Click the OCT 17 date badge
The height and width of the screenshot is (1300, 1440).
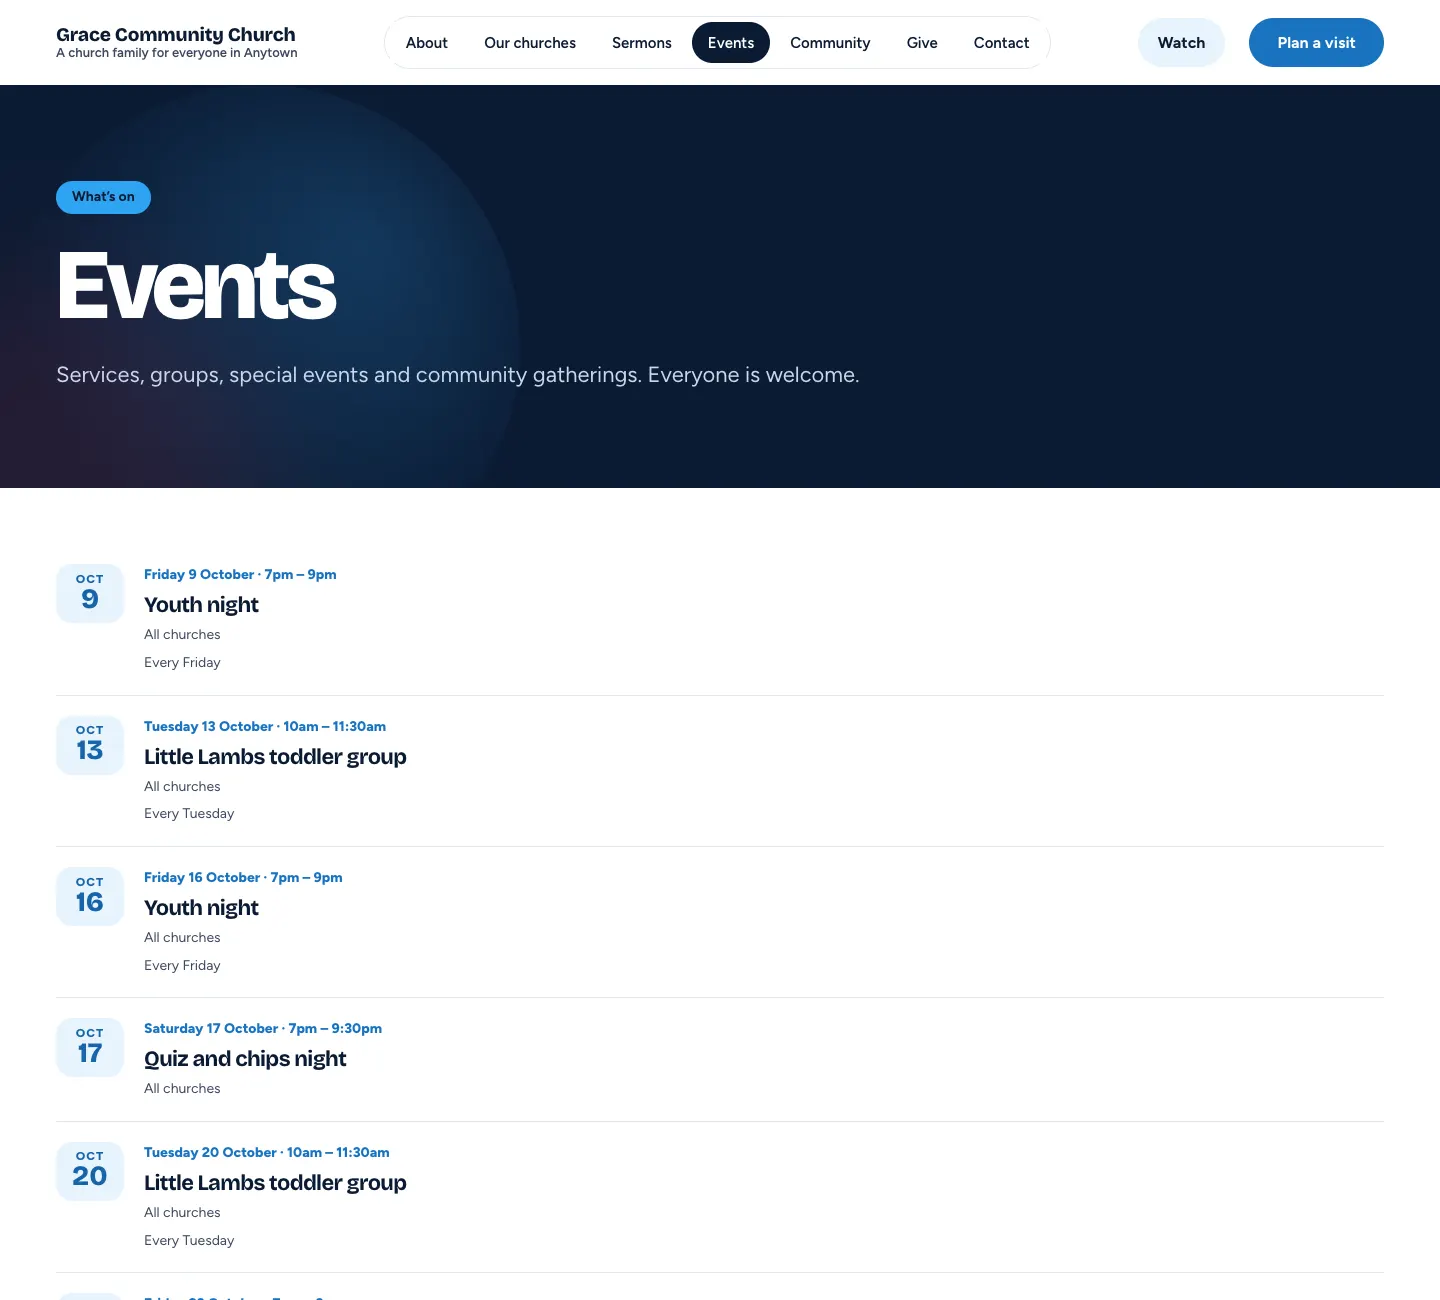90,1047
